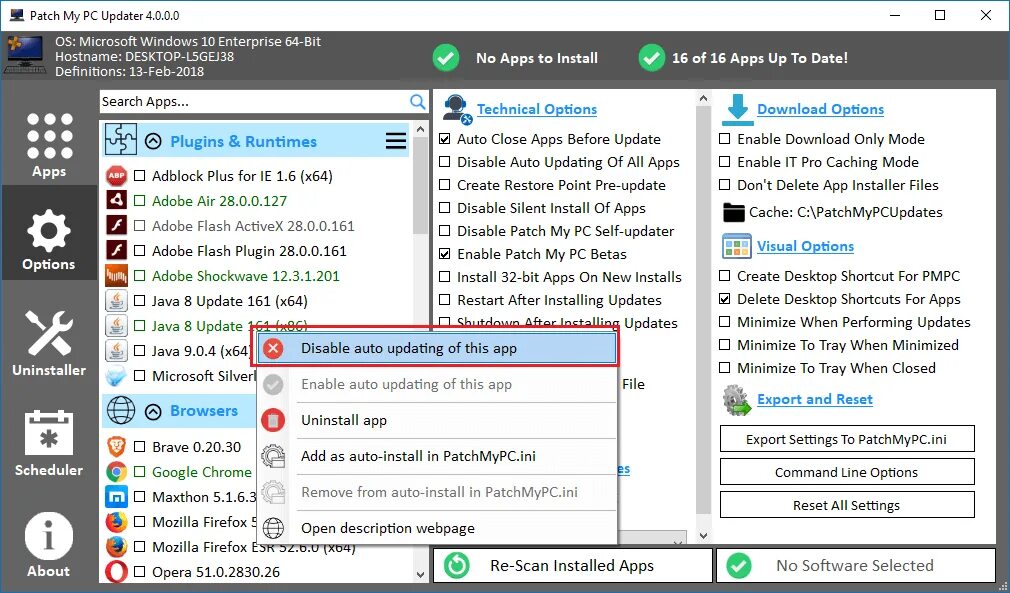This screenshot has height=593, width=1010.
Task: Check Disable Silent Install Of Apps
Action: pyautogui.click(x=444, y=208)
